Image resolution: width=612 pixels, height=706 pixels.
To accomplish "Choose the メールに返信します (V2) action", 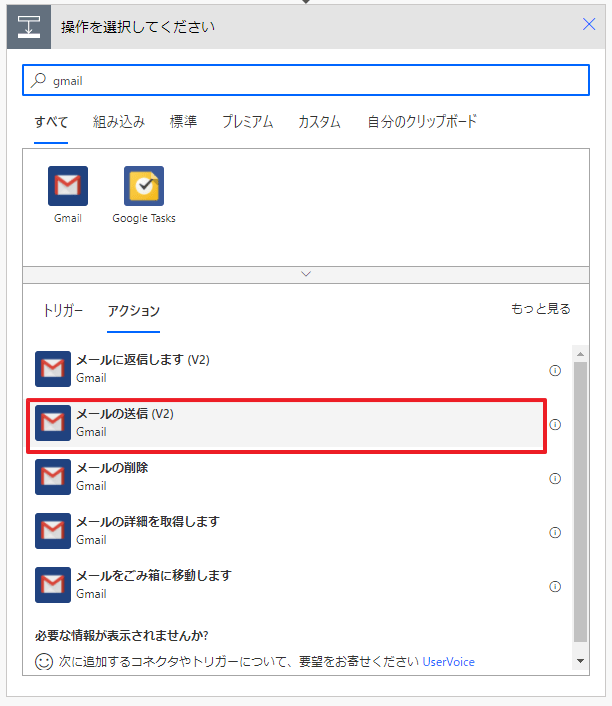I will click(x=286, y=369).
